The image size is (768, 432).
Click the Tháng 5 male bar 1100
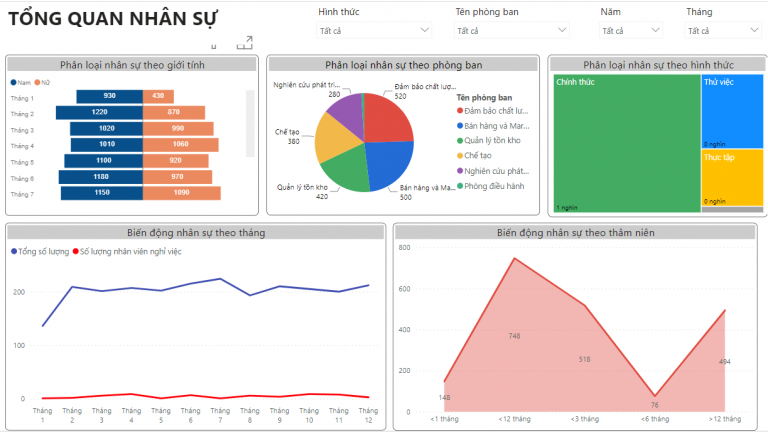pos(104,161)
